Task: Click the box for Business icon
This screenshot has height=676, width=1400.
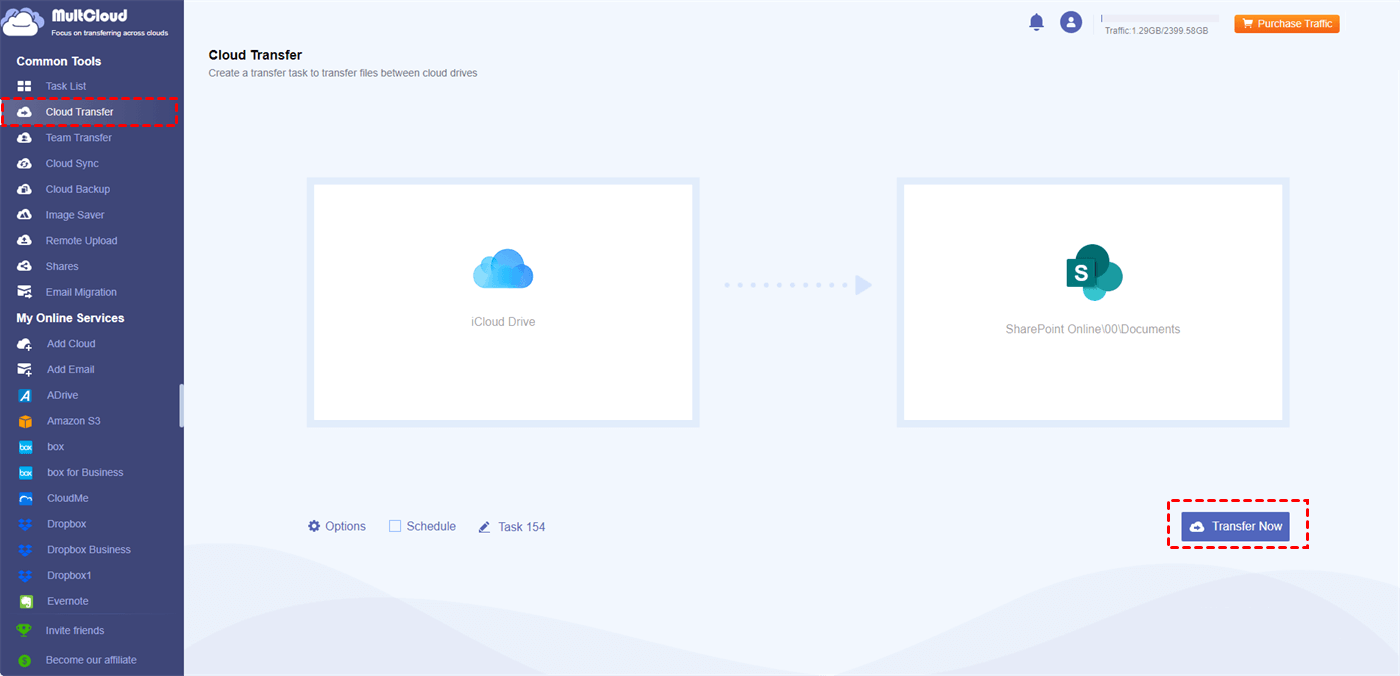Action: point(25,473)
